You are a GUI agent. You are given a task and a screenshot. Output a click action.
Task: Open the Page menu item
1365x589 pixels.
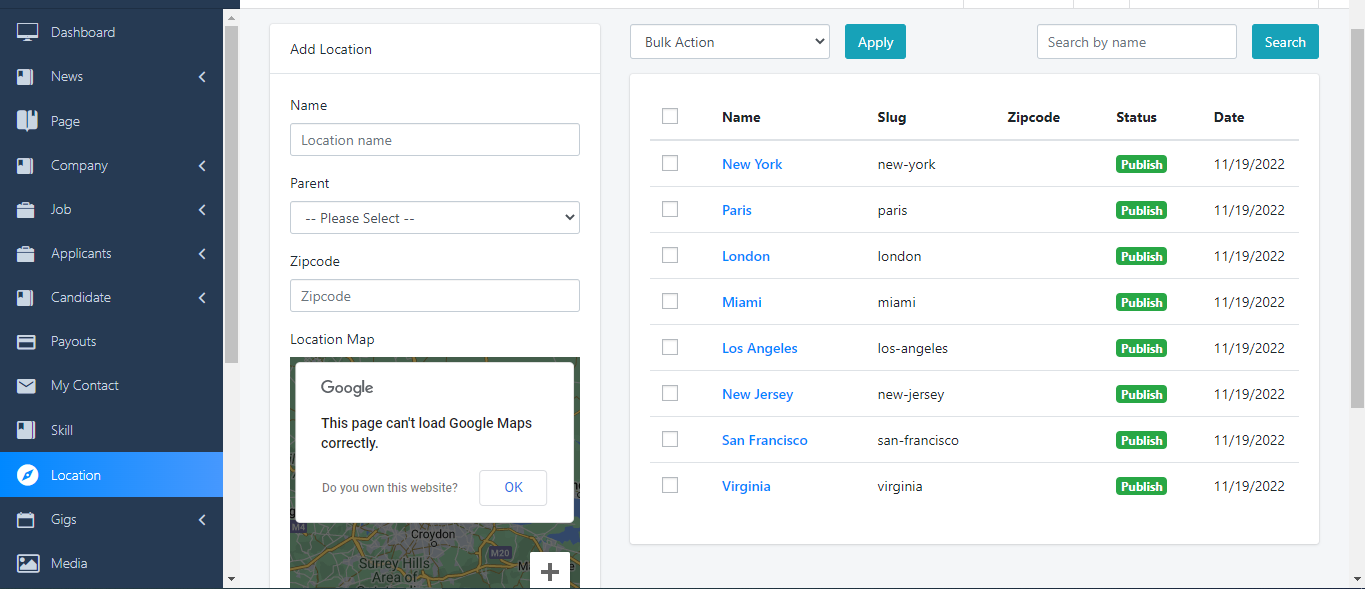point(65,121)
